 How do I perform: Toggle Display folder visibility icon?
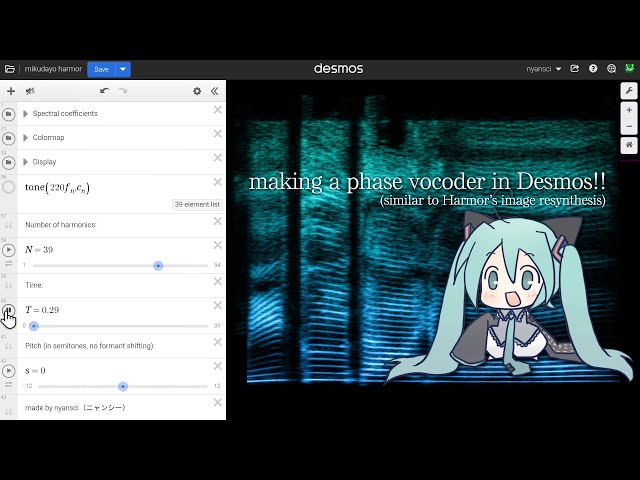click(9, 162)
